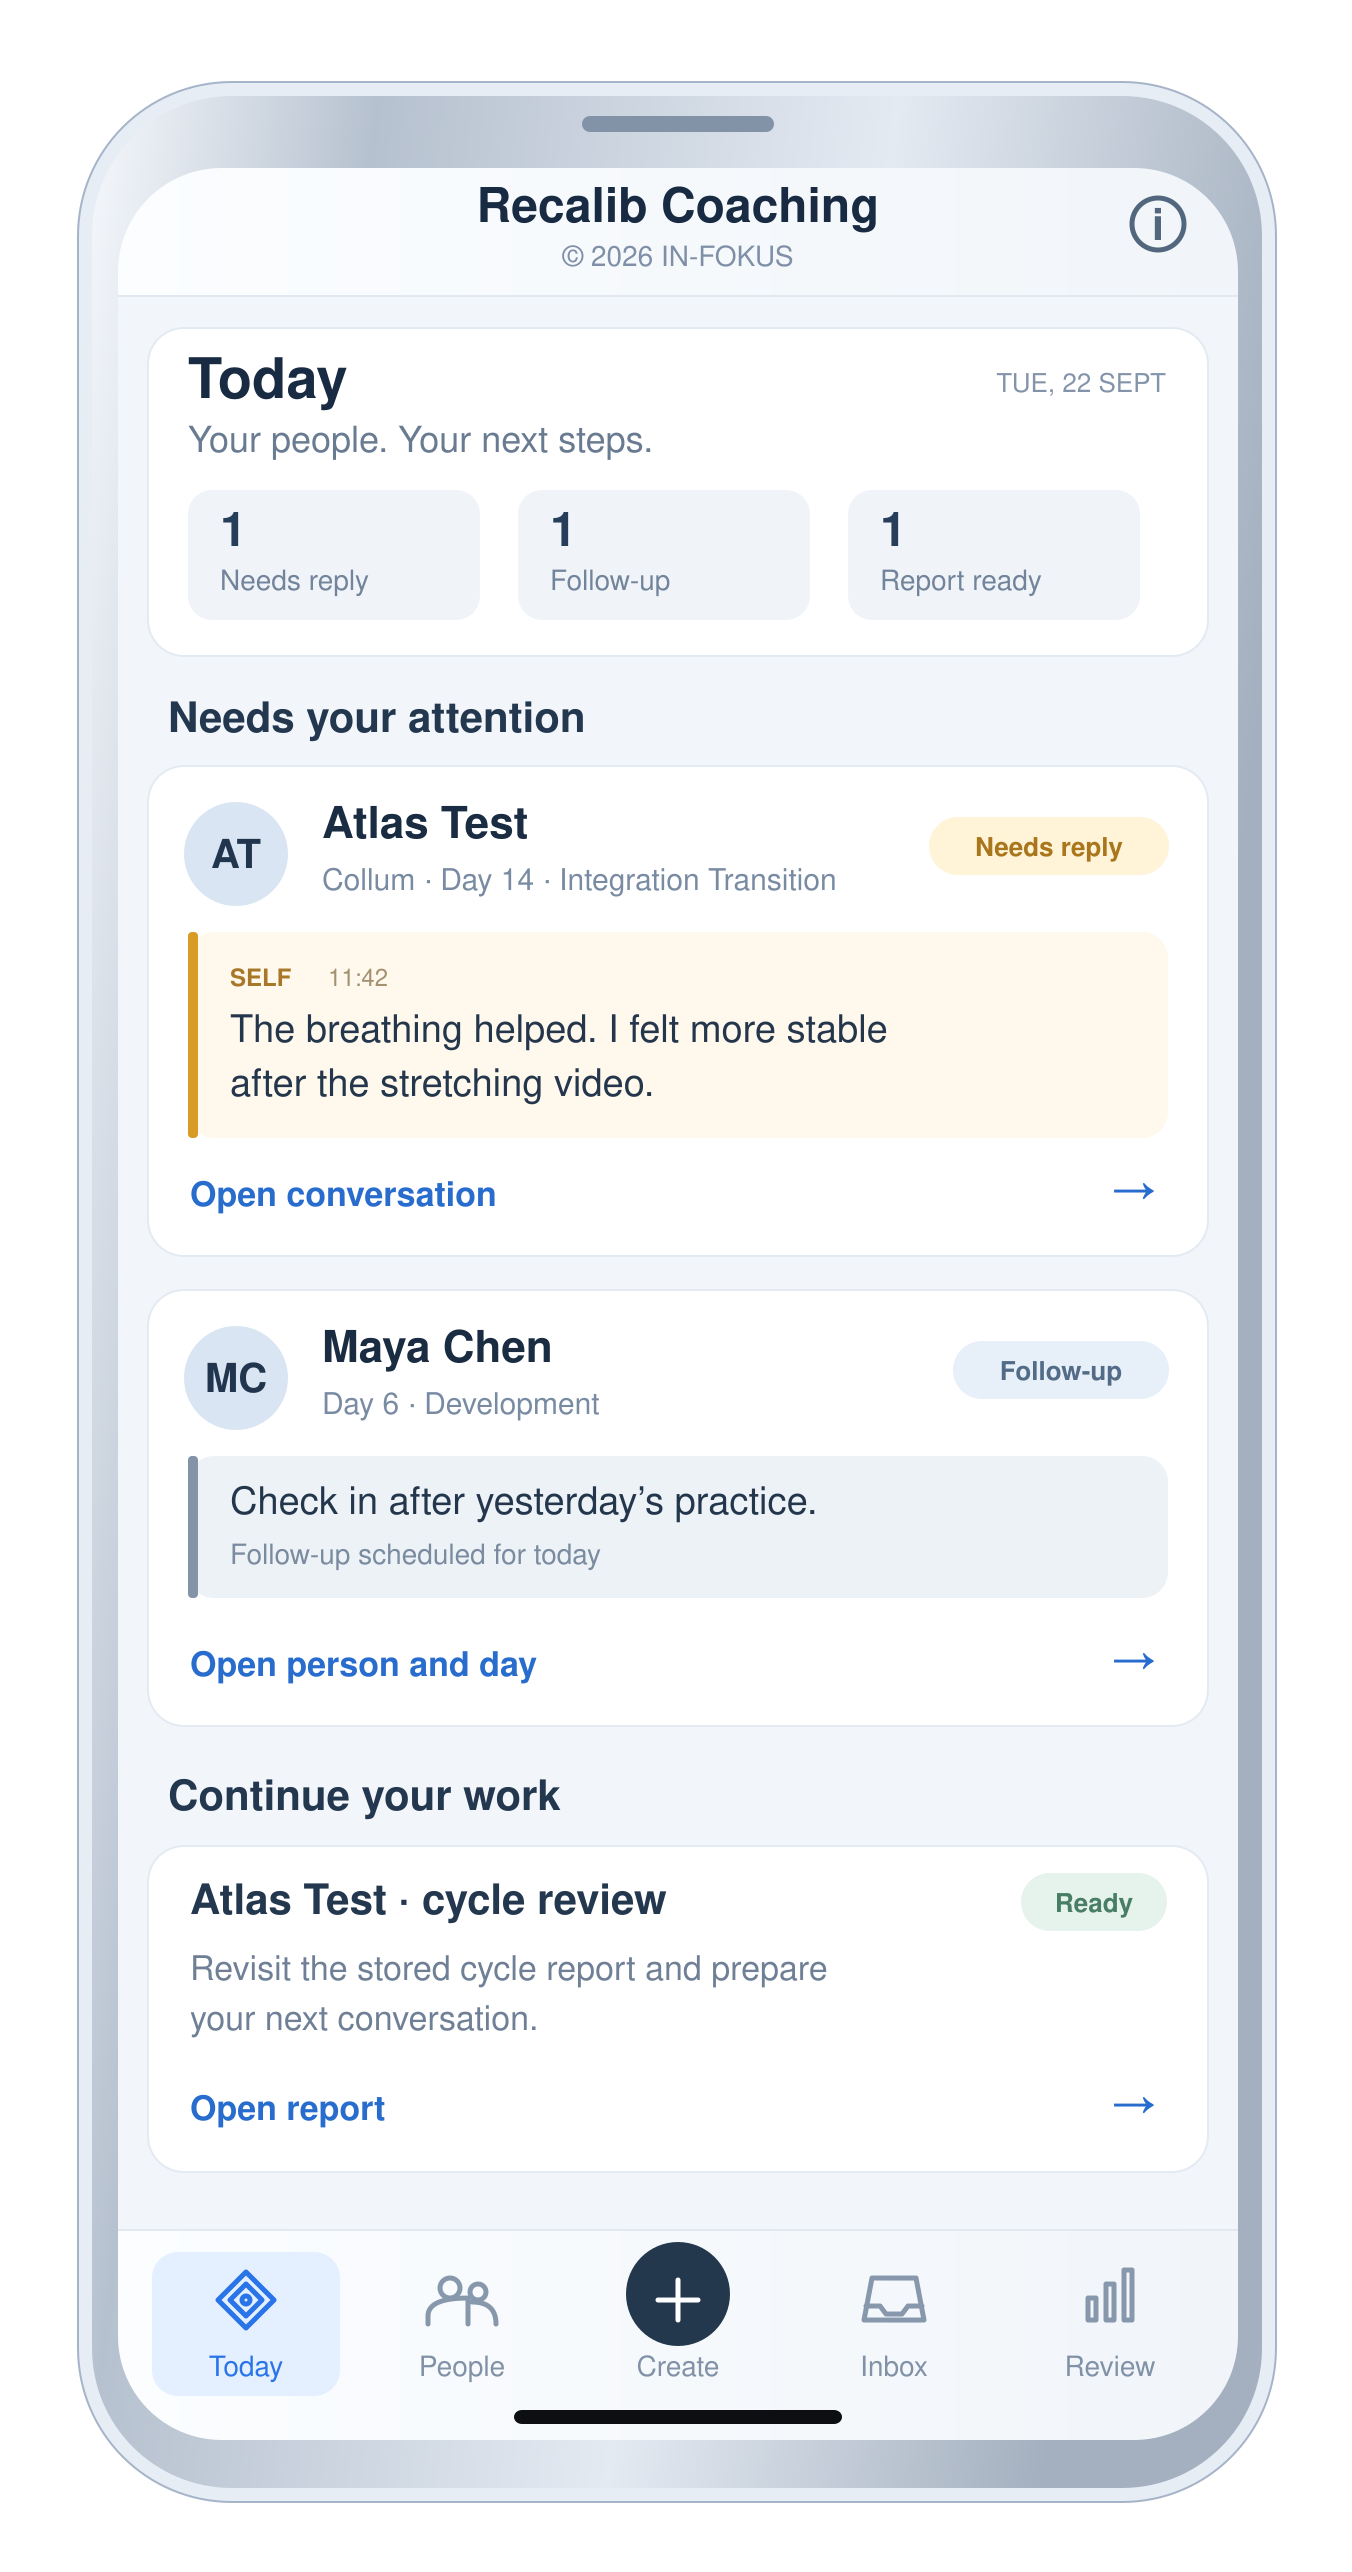Tap the MC avatar for Maya Chen
This screenshot has height=2572, width=1352.
tap(236, 1378)
